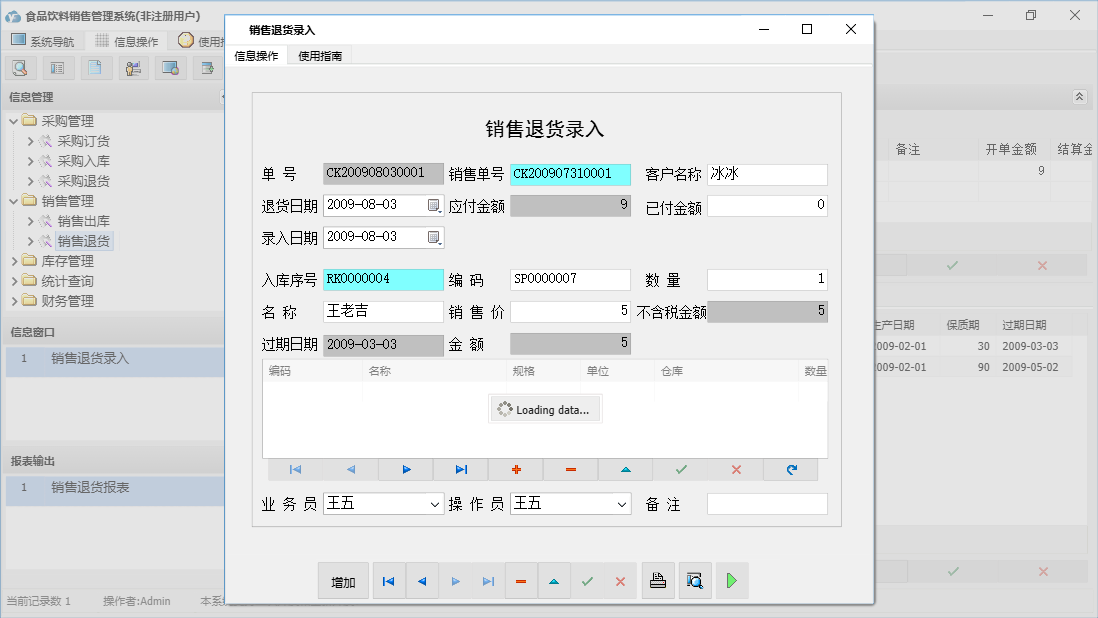Click the green run arrow at dialog bottom
1098x618 pixels.
pos(731,580)
